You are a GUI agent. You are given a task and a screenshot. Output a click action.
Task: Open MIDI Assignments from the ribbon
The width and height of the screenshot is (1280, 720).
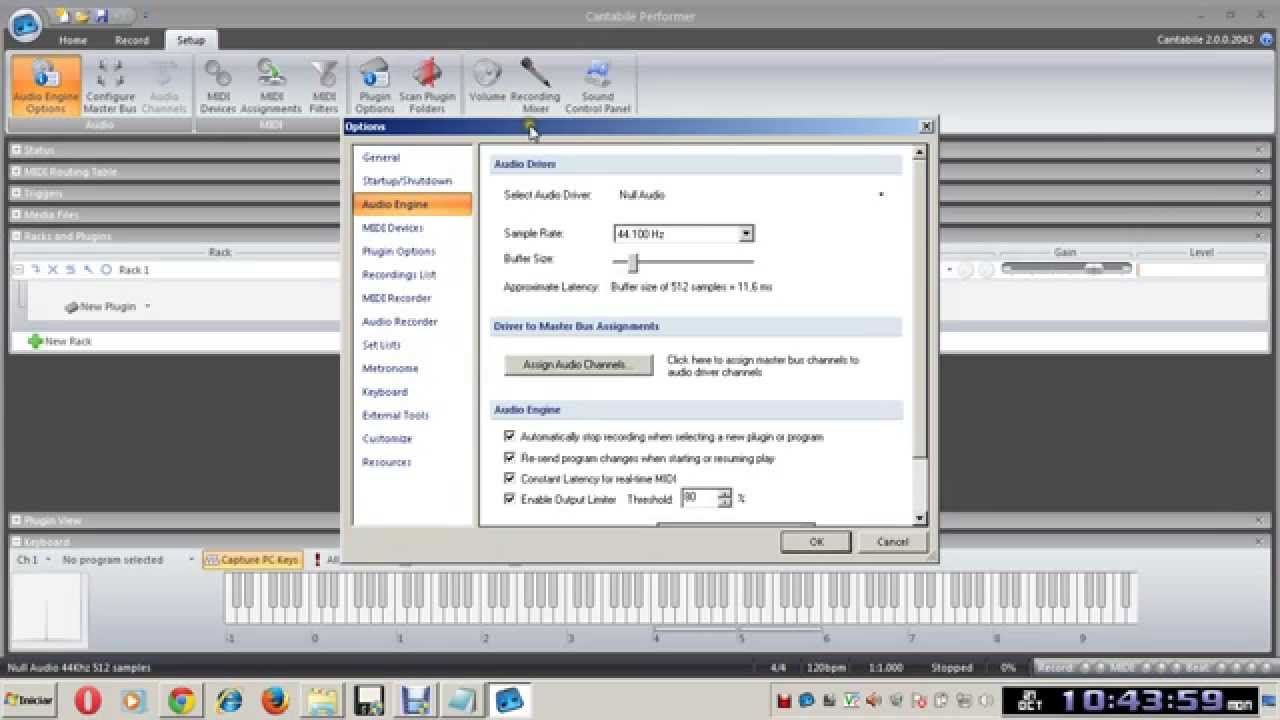(271, 86)
